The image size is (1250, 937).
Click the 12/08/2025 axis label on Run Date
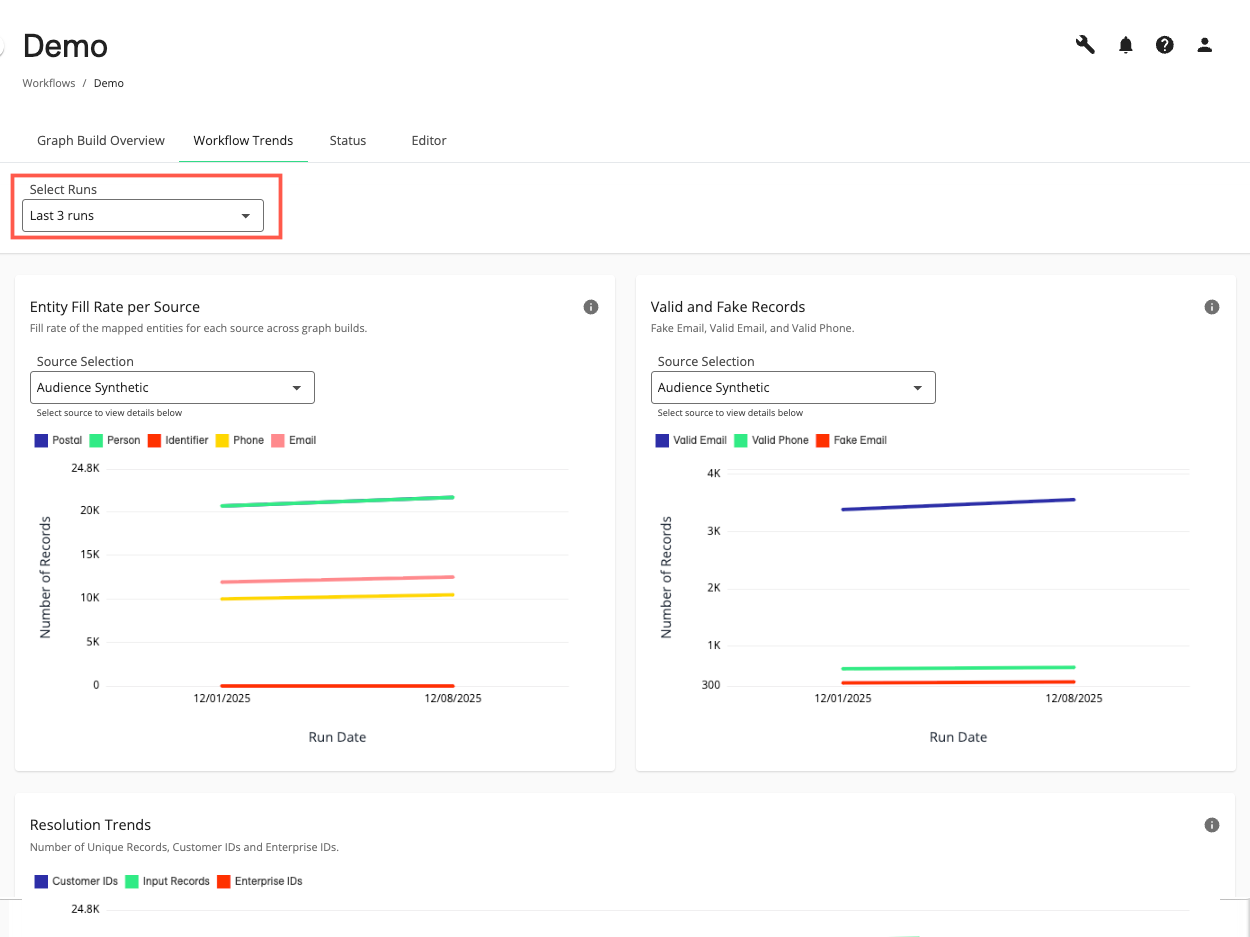(x=454, y=698)
